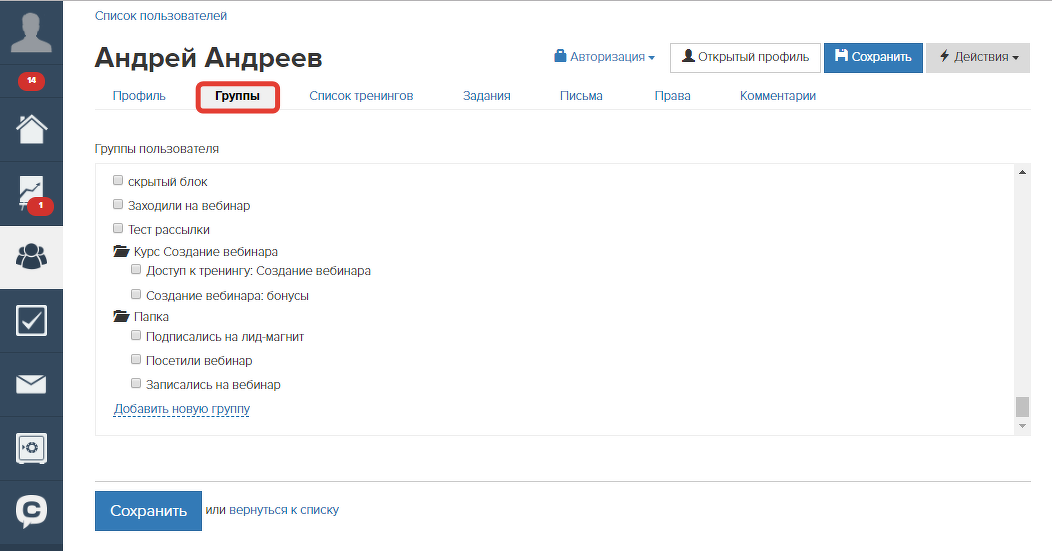Click the top Сохранить button with disk icon

tap(873, 58)
